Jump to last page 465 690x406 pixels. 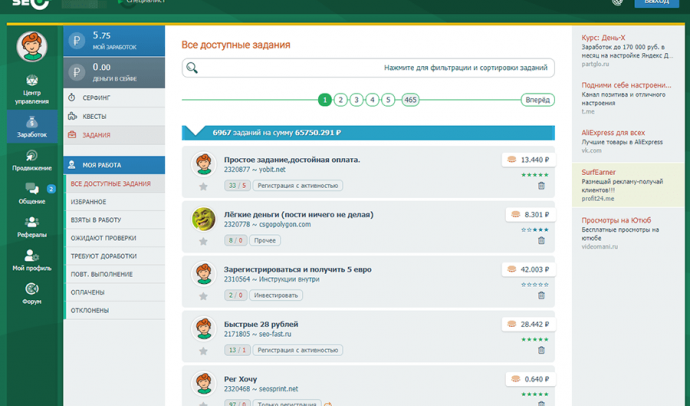point(410,100)
